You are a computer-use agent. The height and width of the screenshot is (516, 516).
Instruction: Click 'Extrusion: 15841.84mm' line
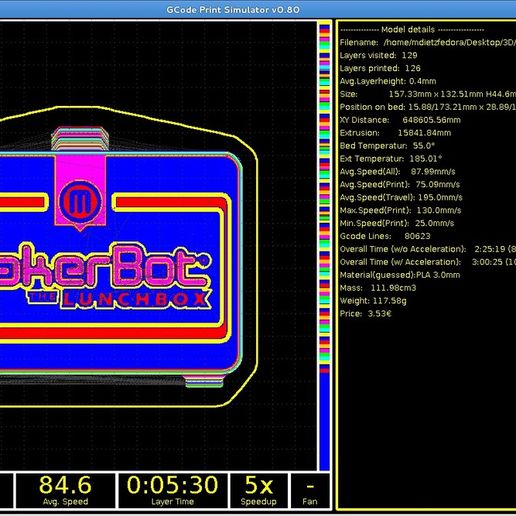(x=395, y=133)
